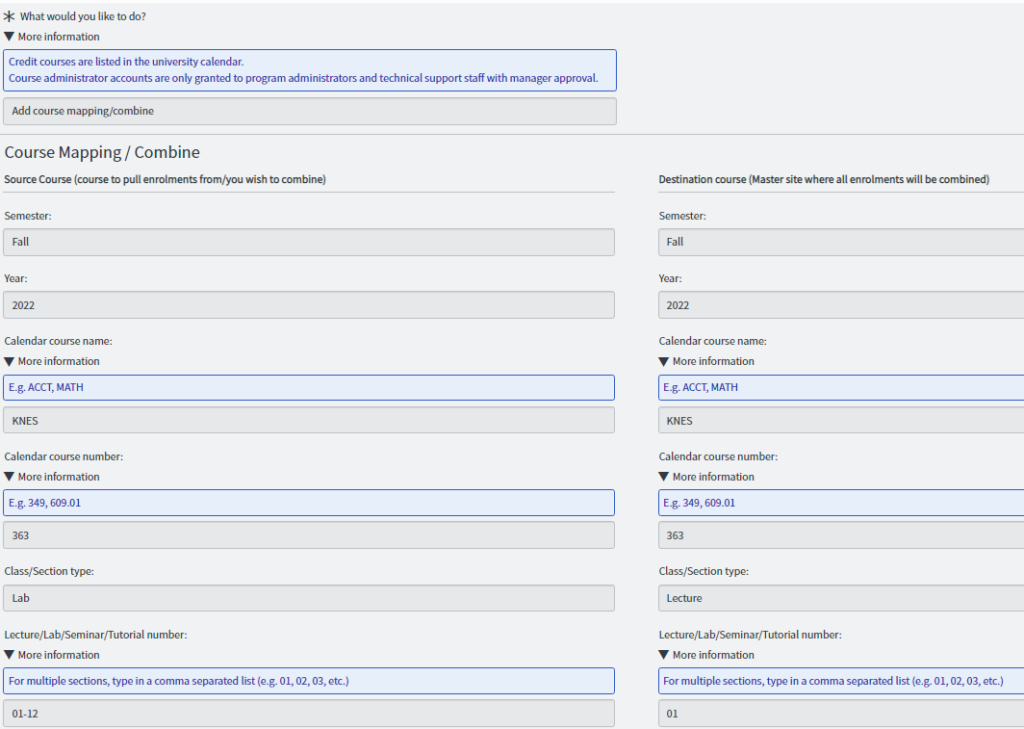Open the source course Semester dropdown
This screenshot has width=1024, height=729.
tap(309, 242)
